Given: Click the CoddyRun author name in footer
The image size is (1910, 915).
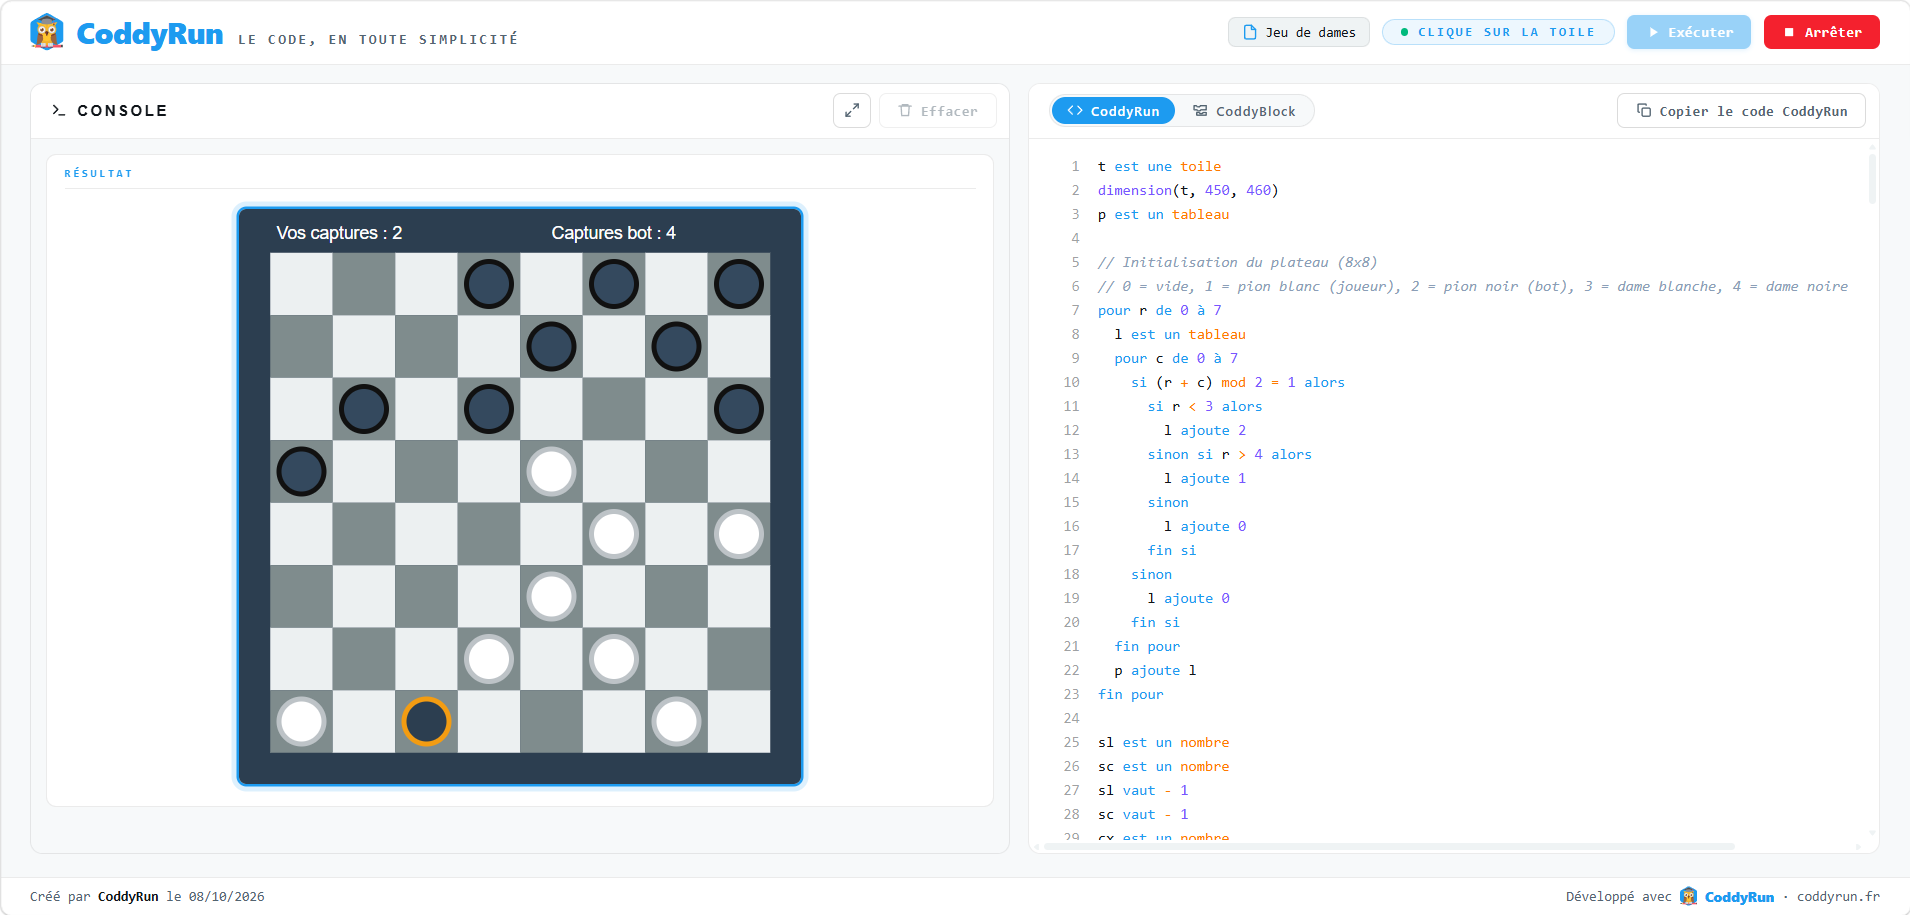Looking at the screenshot, I should [x=128, y=897].
